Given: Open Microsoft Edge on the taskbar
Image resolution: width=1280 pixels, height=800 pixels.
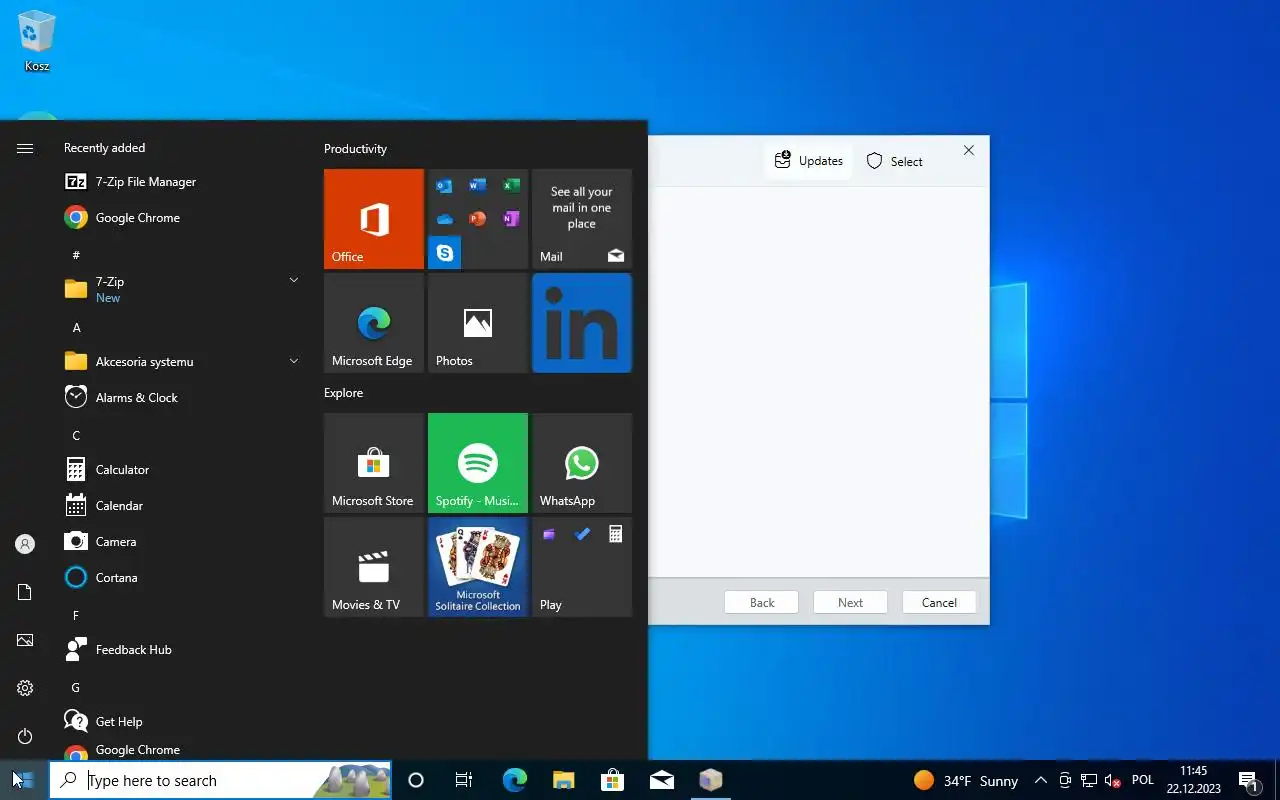Looking at the screenshot, I should tap(515, 780).
